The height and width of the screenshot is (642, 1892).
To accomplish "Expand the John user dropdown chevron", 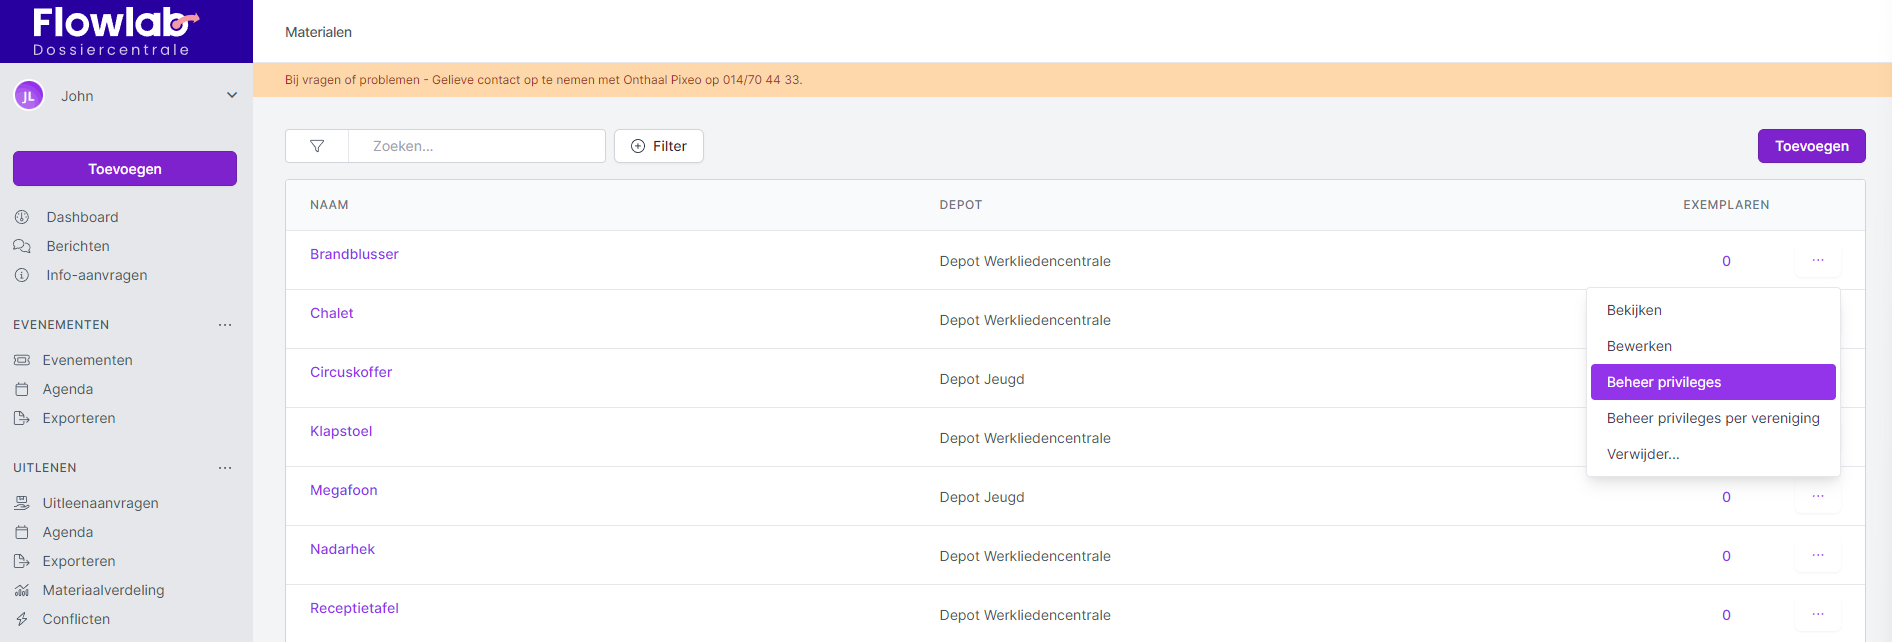I will (x=232, y=96).
